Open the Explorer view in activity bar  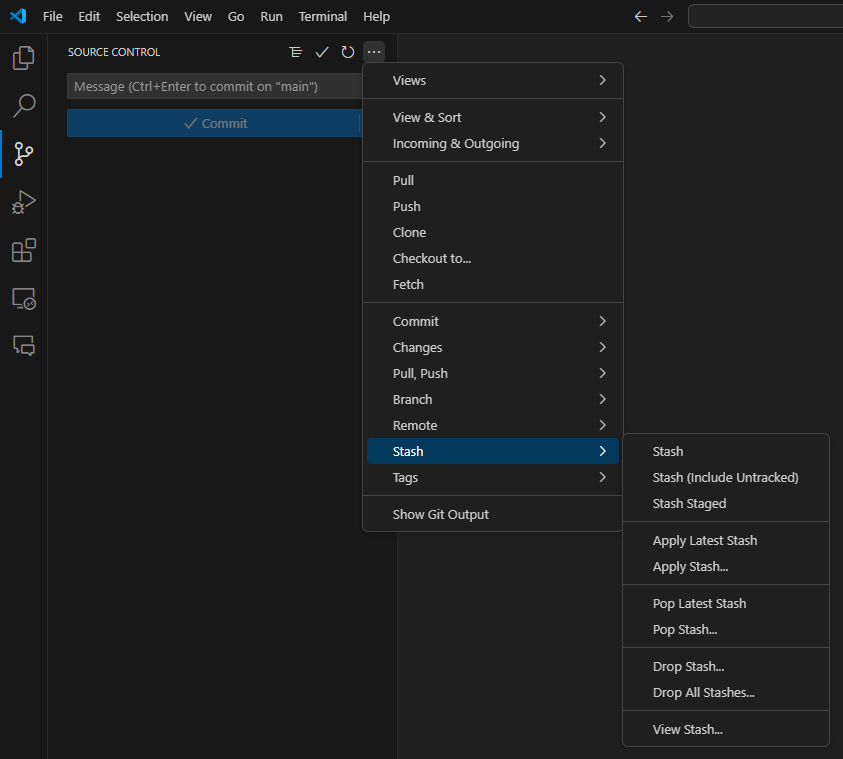(24, 58)
